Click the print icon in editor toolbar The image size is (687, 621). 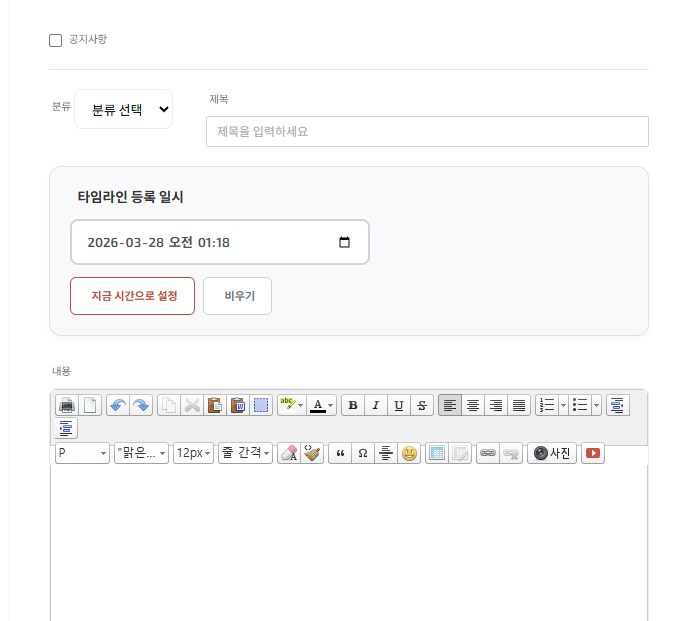(x=67, y=405)
